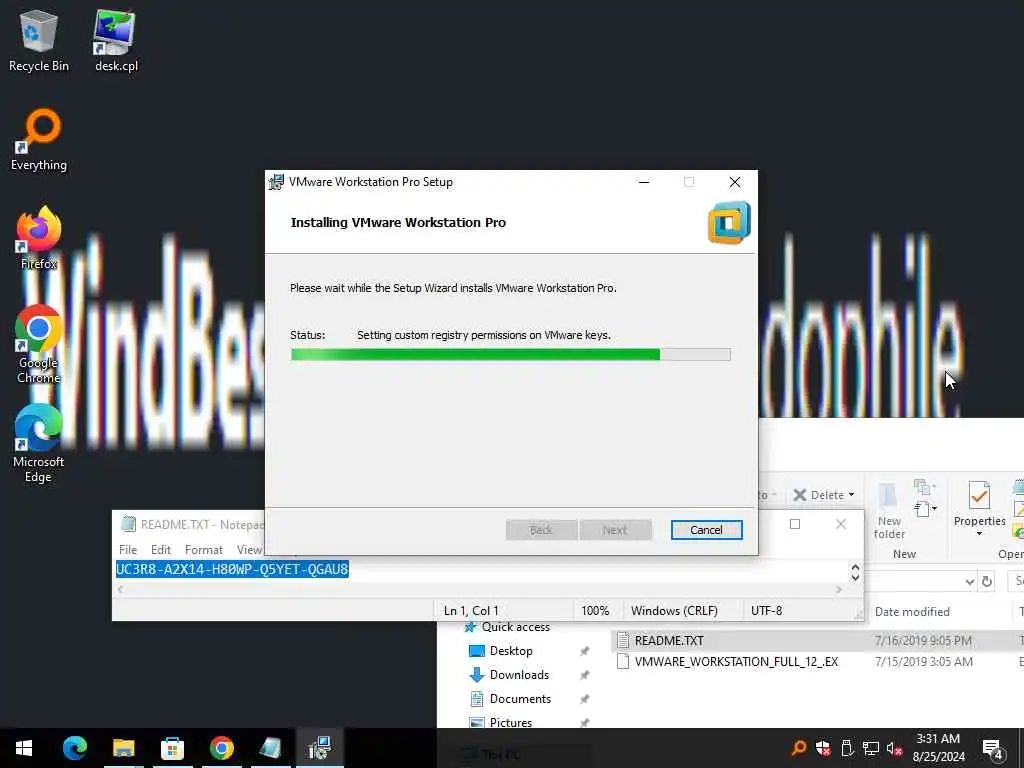The width and height of the screenshot is (1024, 768).
Task: Open File Explorer from the taskbar
Action: click(x=123, y=748)
